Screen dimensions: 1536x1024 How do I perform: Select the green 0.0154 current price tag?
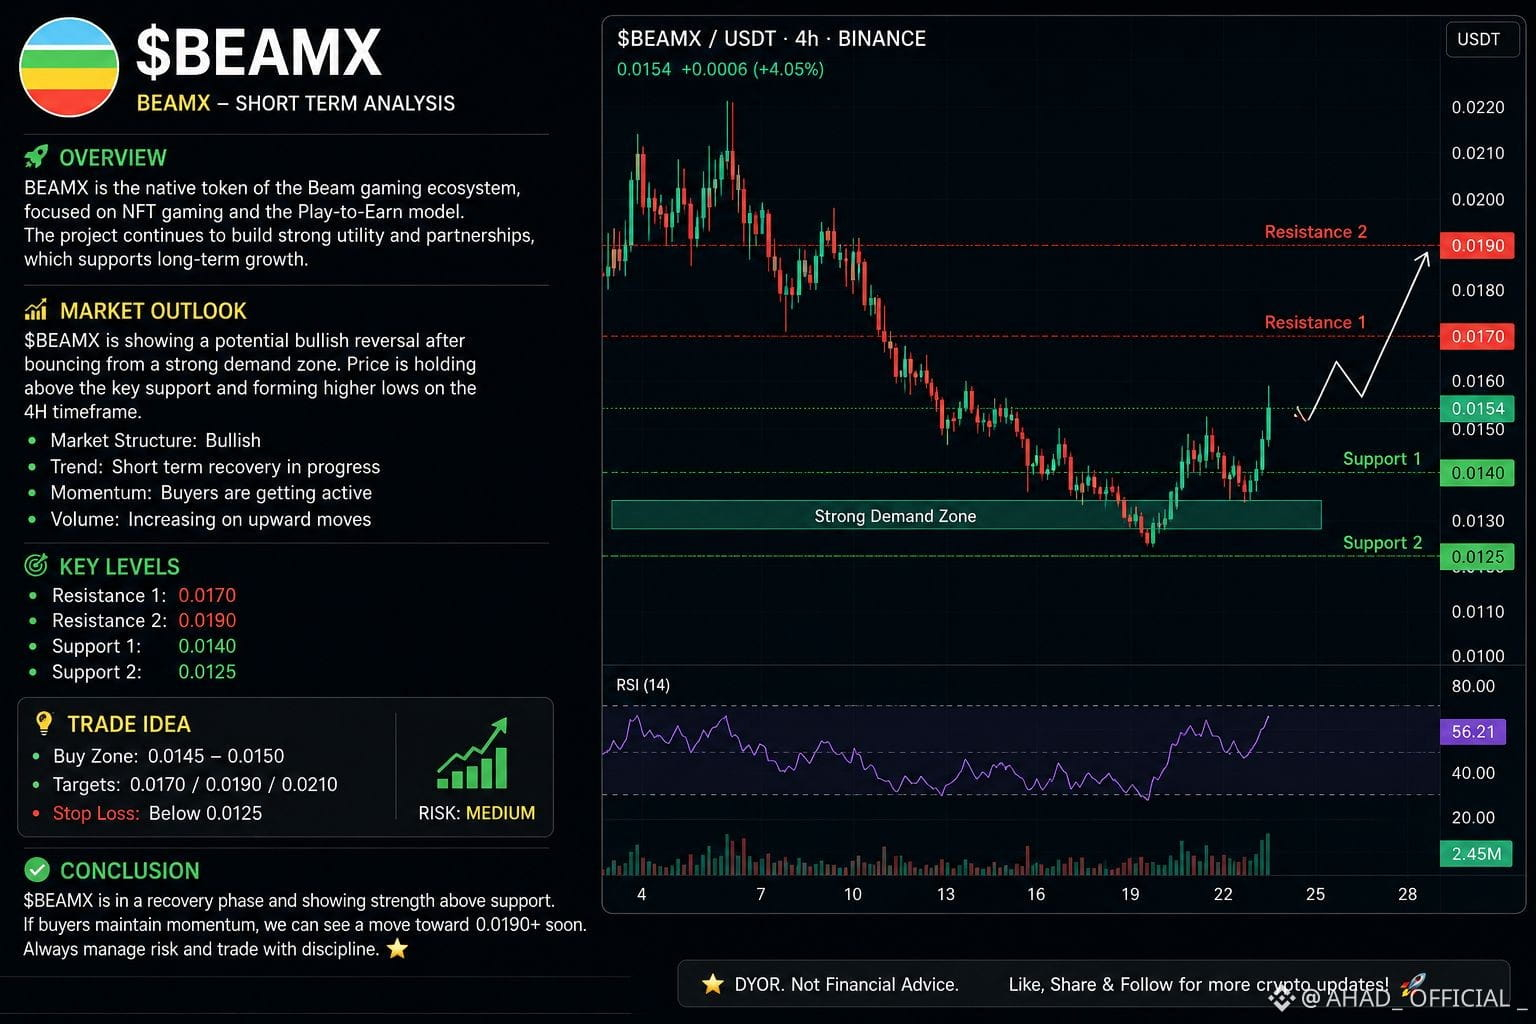click(1477, 408)
